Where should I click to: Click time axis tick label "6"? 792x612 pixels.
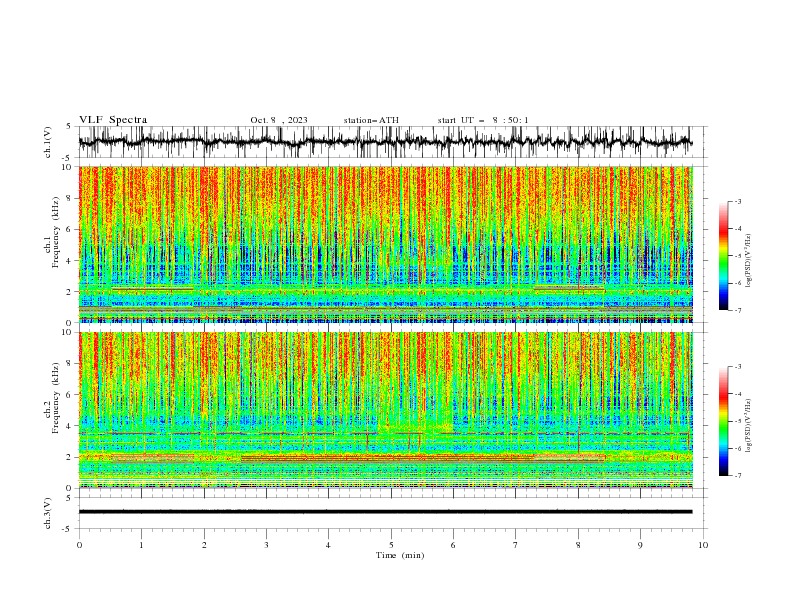(x=453, y=545)
